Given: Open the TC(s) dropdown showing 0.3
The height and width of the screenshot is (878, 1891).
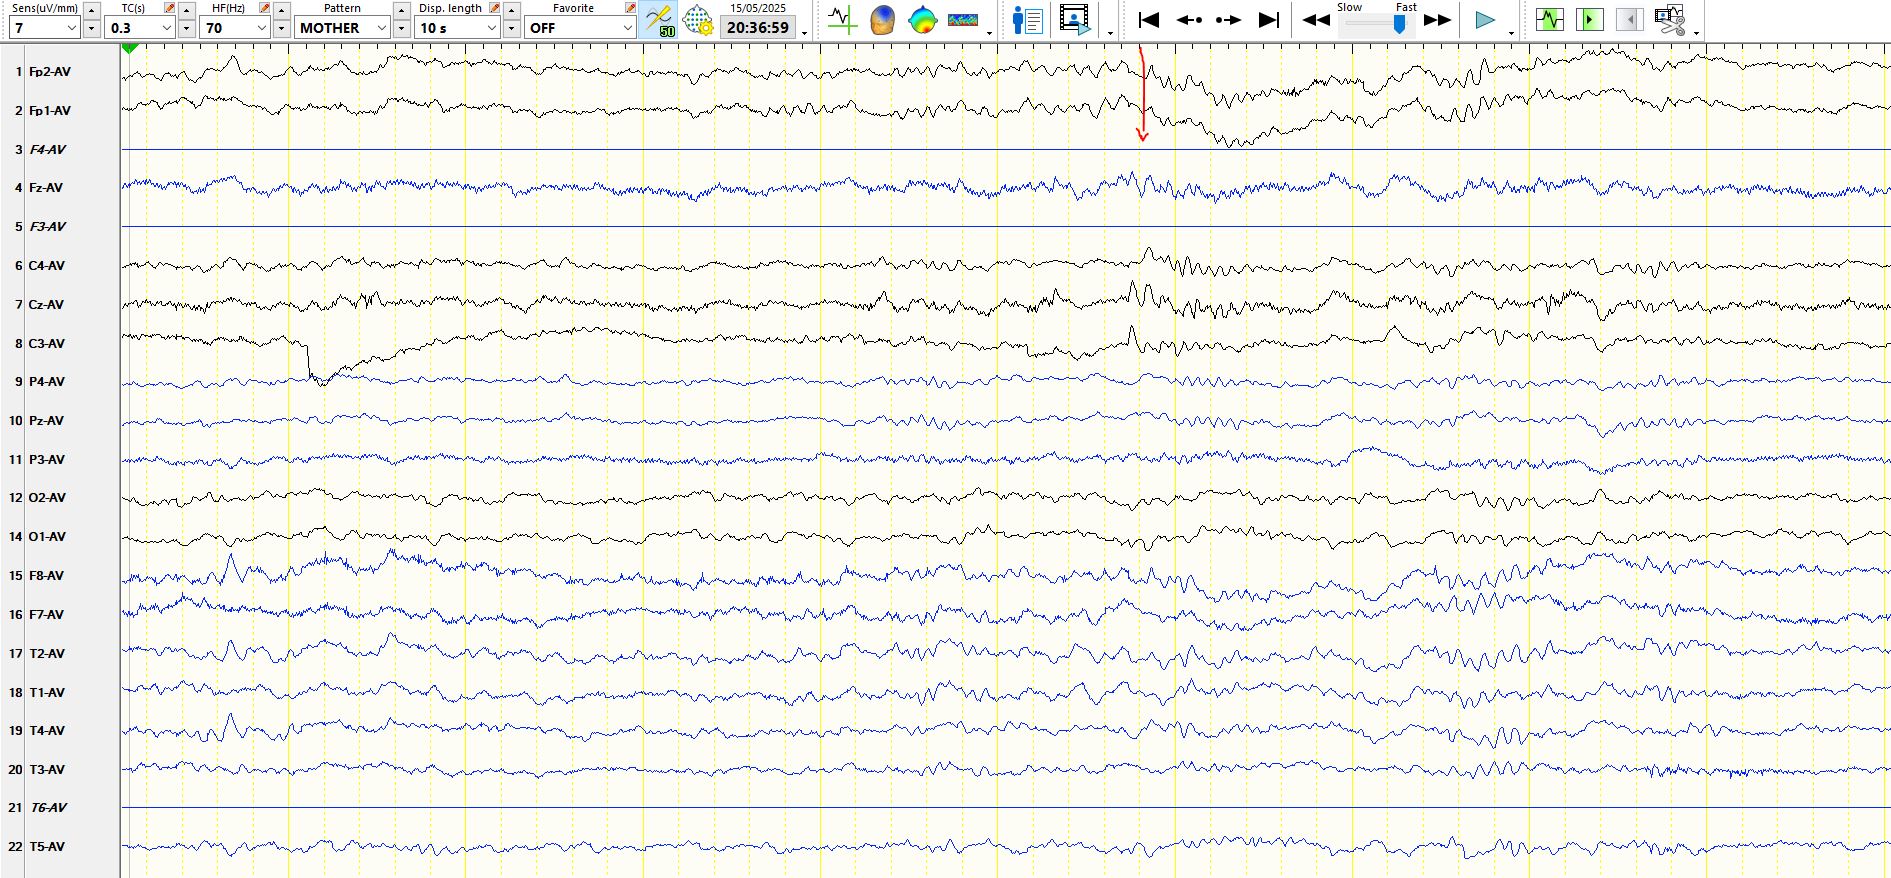Looking at the screenshot, I should tap(140, 28).
